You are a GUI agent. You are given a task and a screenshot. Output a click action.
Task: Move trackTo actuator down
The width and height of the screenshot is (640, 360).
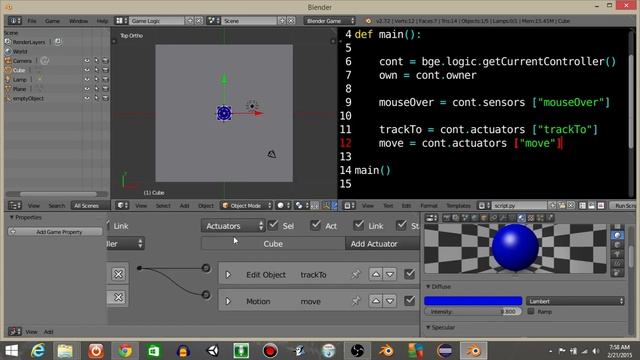[390, 274]
